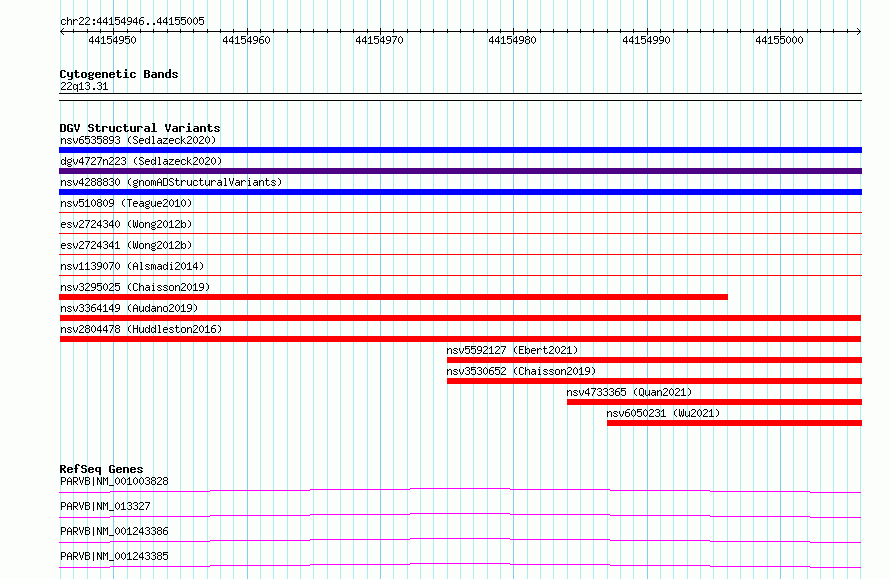Click the magenta line under PARVB|NM_001243386

(x=460, y=540)
